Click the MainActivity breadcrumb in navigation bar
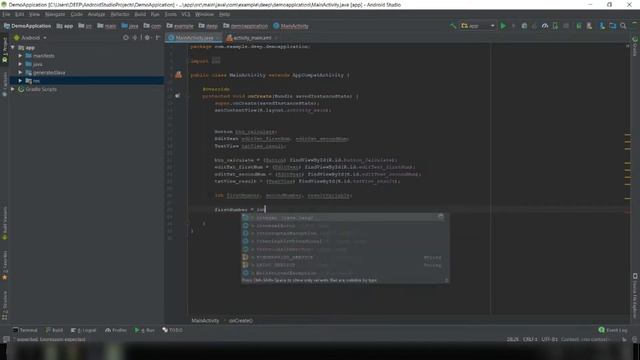Viewport: 640px width, 360px height. (x=291, y=26)
